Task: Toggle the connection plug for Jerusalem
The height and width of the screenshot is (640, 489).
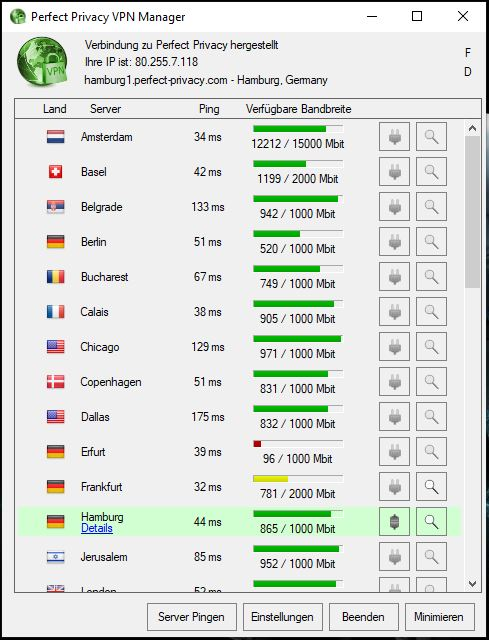Action: (x=394, y=557)
